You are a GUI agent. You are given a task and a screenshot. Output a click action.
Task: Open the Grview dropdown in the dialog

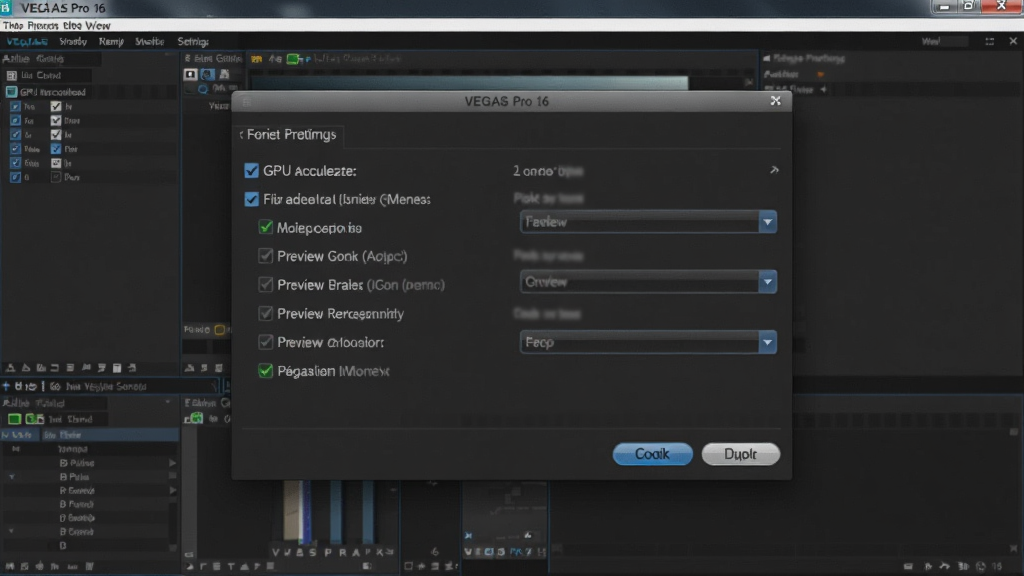[x=648, y=282]
